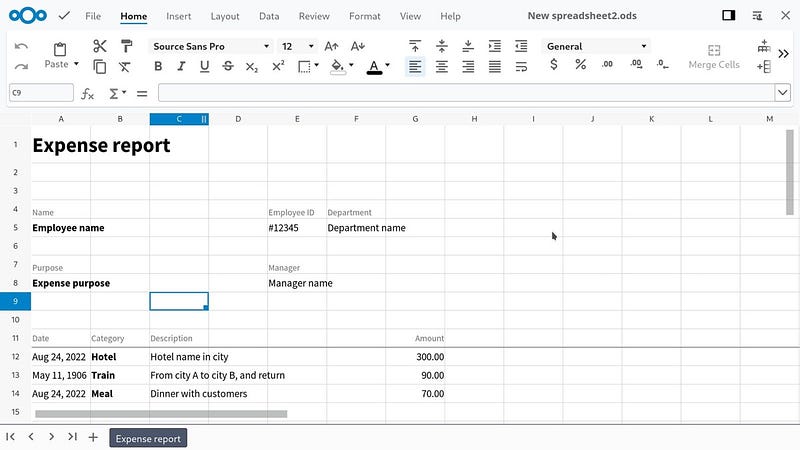Click the Nextcloud logo
Image resolution: width=800 pixels, height=450 pixels.
(28, 16)
